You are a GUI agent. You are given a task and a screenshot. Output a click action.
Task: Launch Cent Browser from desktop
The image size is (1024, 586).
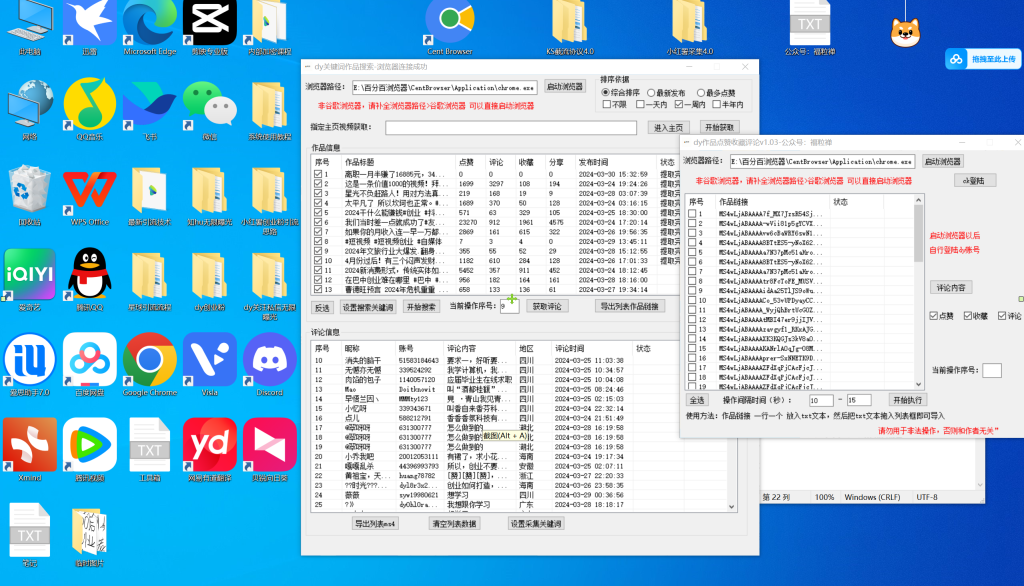click(x=449, y=22)
